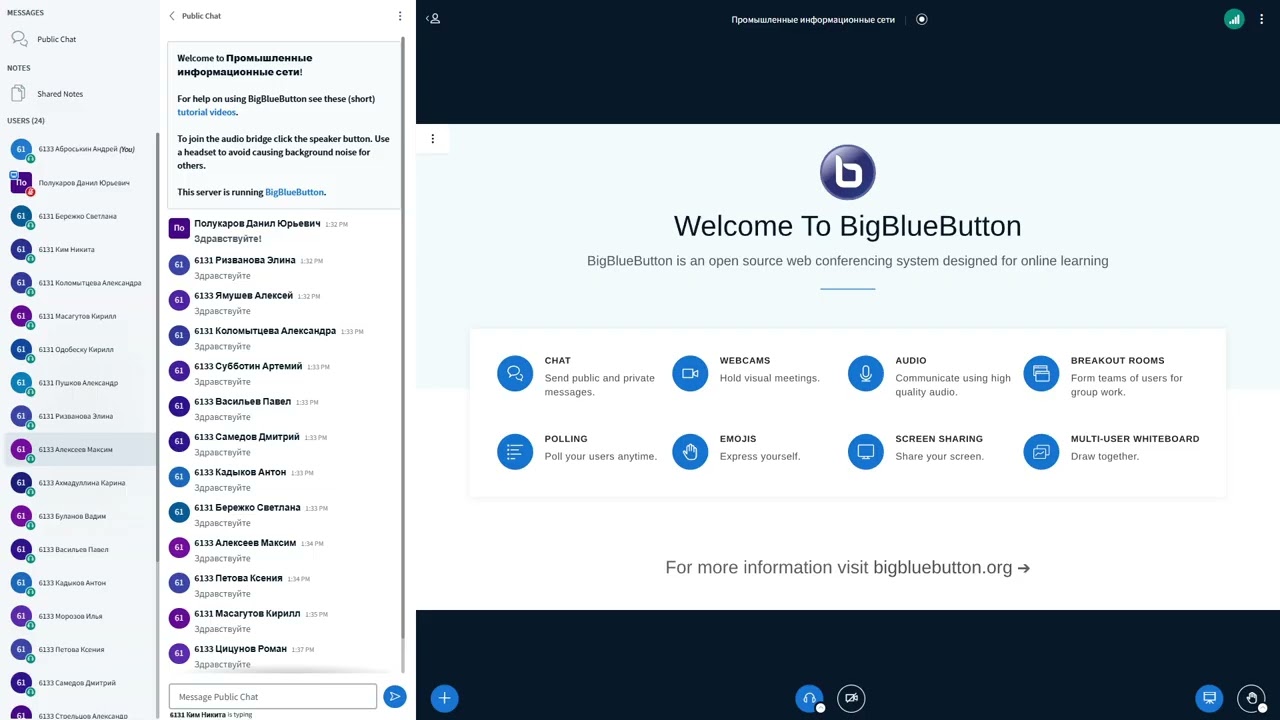Toggle the share webcam button

tap(851, 698)
